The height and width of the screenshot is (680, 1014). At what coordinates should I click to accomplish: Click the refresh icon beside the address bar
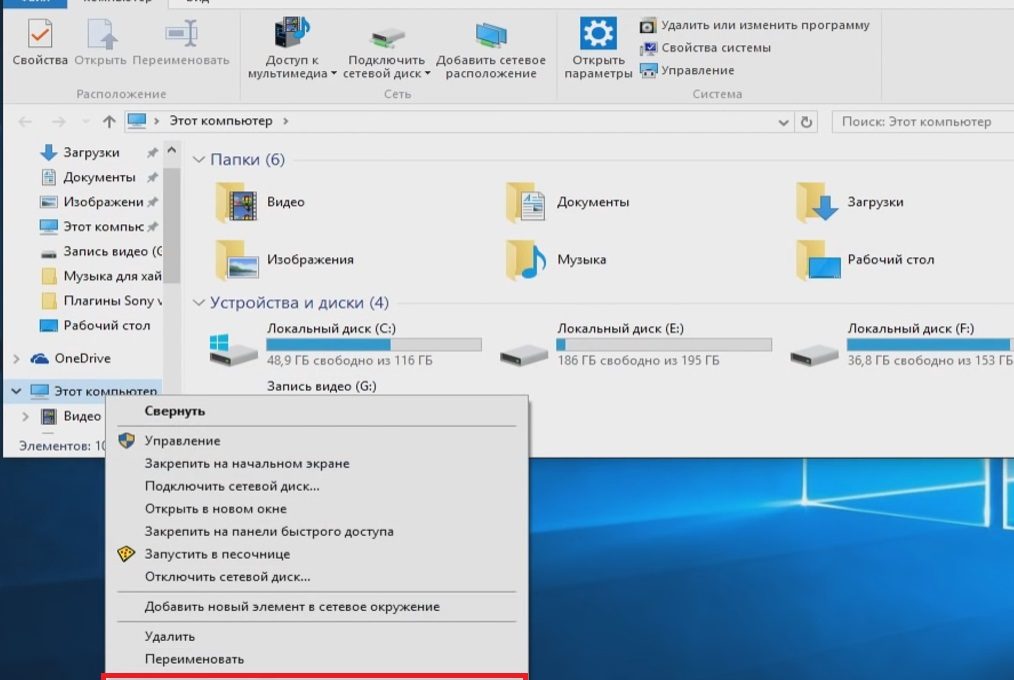(x=806, y=122)
